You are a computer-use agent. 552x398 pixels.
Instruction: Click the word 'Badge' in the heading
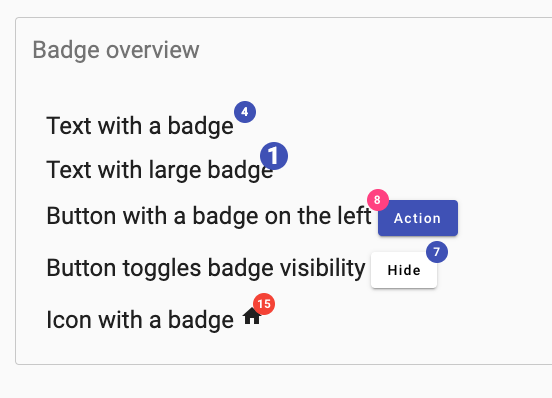66,50
